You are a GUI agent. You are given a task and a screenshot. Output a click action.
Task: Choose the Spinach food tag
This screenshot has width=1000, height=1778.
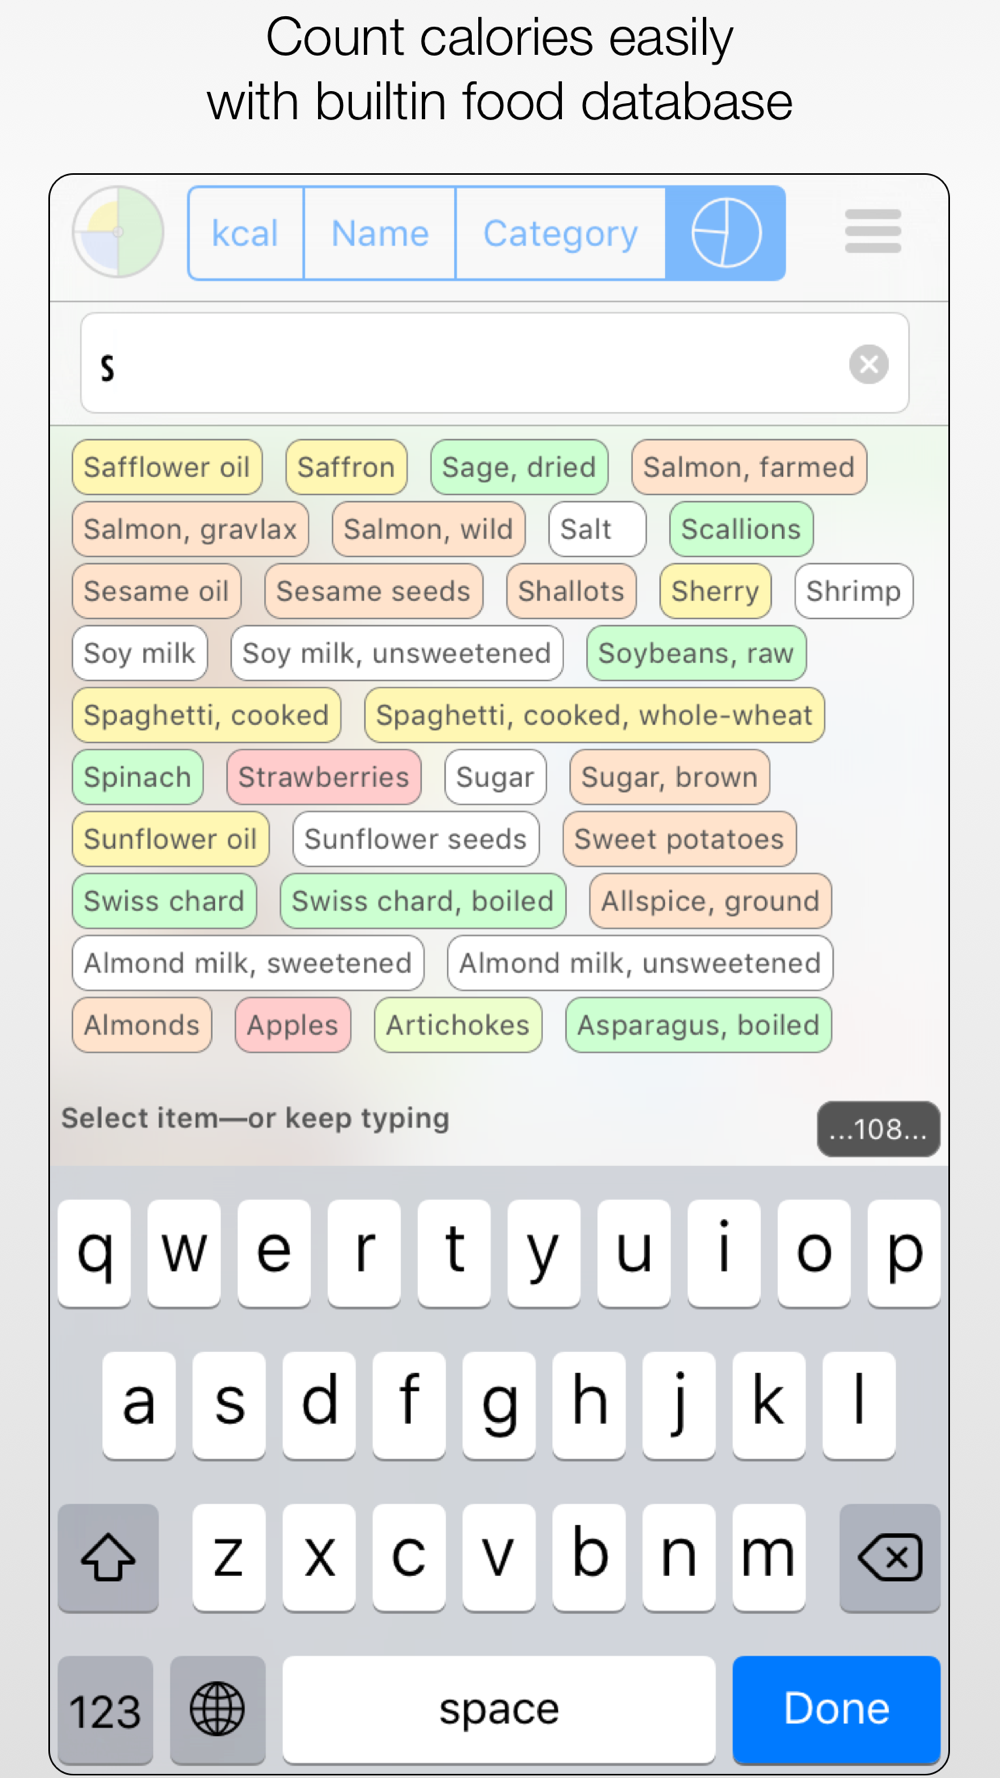pyautogui.click(x=137, y=777)
